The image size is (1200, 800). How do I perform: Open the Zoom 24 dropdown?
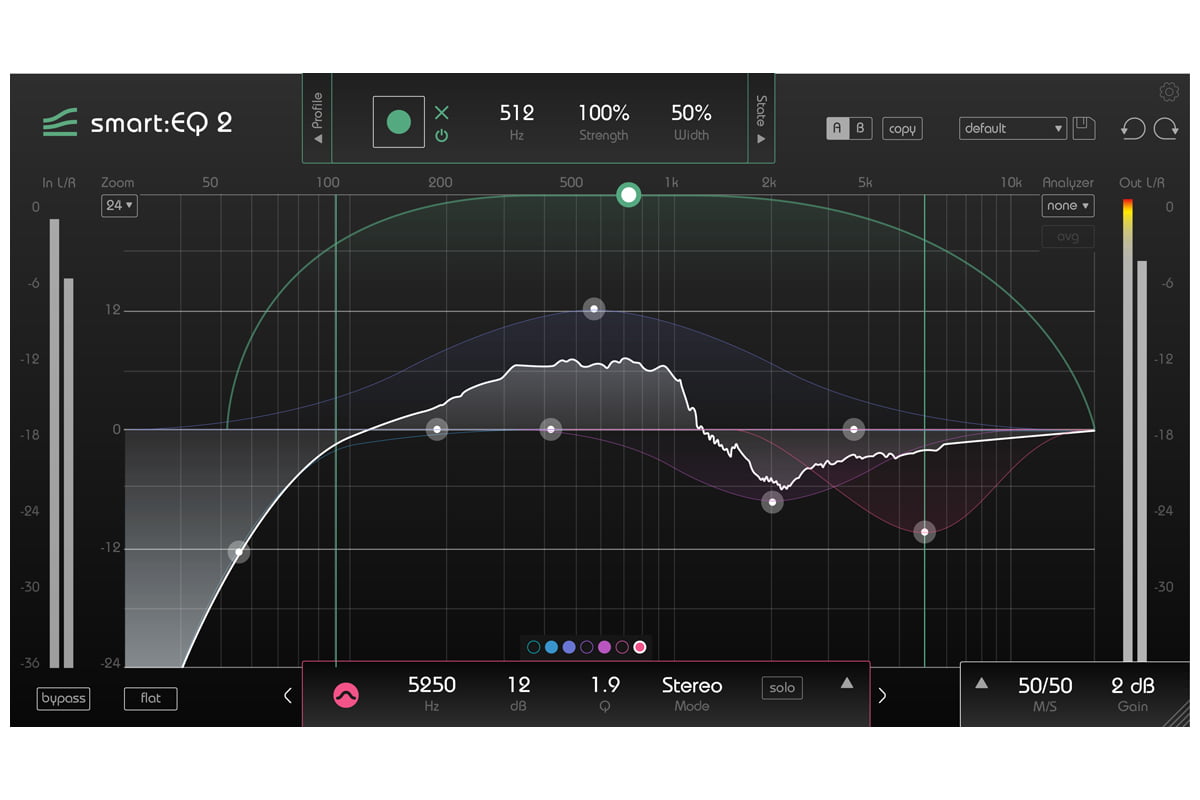point(120,205)
